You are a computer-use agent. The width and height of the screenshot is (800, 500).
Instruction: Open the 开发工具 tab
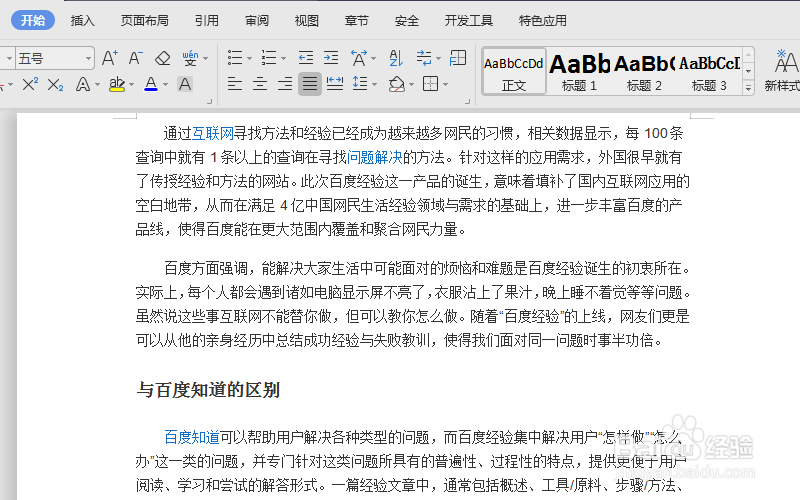pyautogui.click(x=468, y=20)
